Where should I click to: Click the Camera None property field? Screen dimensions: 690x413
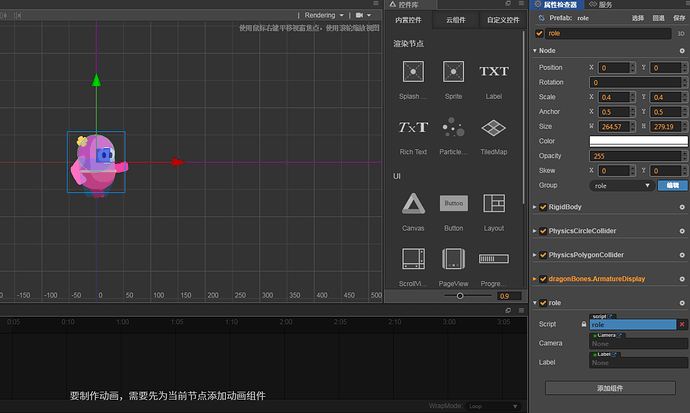[638, 344]
